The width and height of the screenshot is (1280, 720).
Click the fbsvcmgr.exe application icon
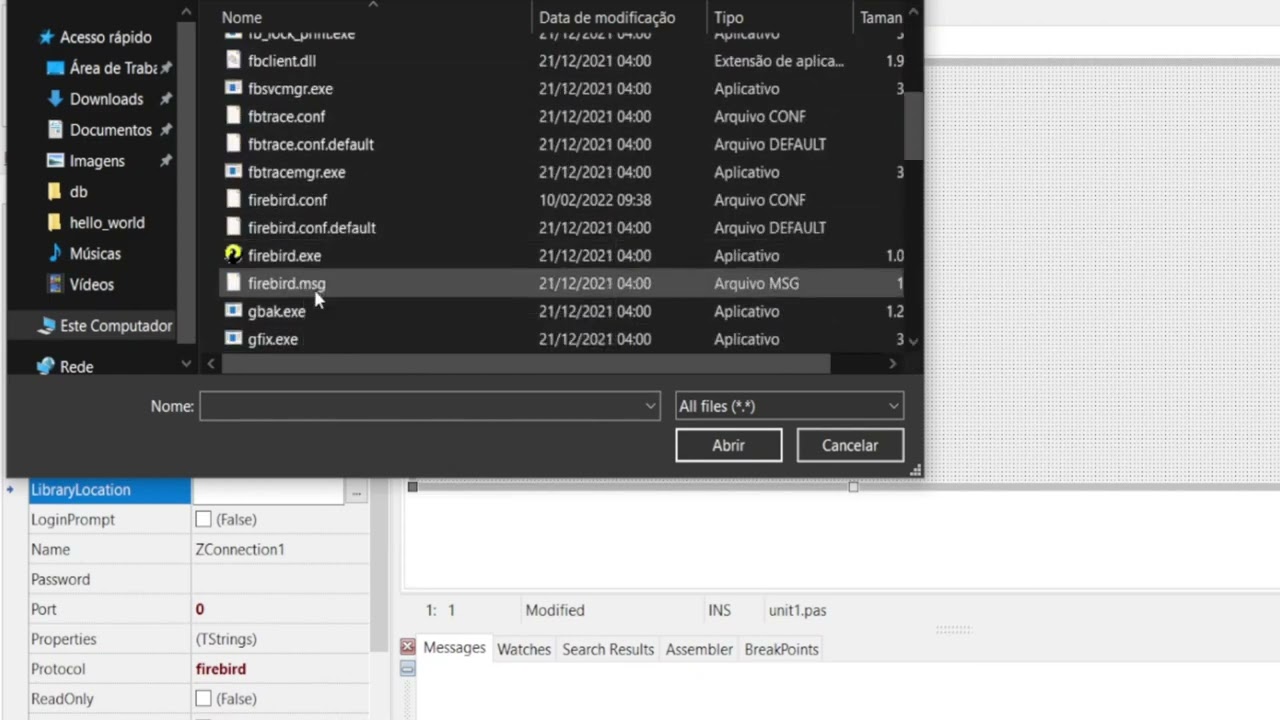click(233, 89)
